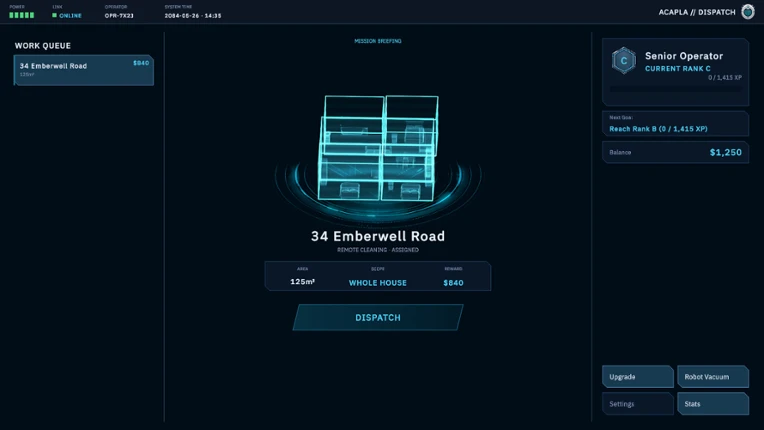The image size is (764, 430).
Task: Click the DISPATCH button
Action: point(378,318)
